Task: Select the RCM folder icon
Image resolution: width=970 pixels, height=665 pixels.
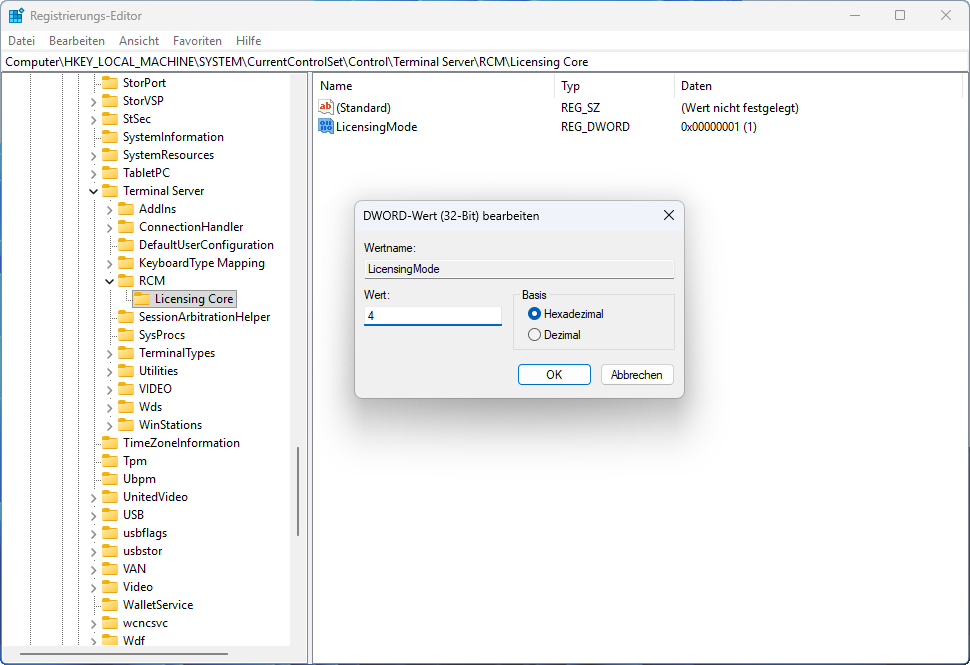Action: tap(126, 281)
